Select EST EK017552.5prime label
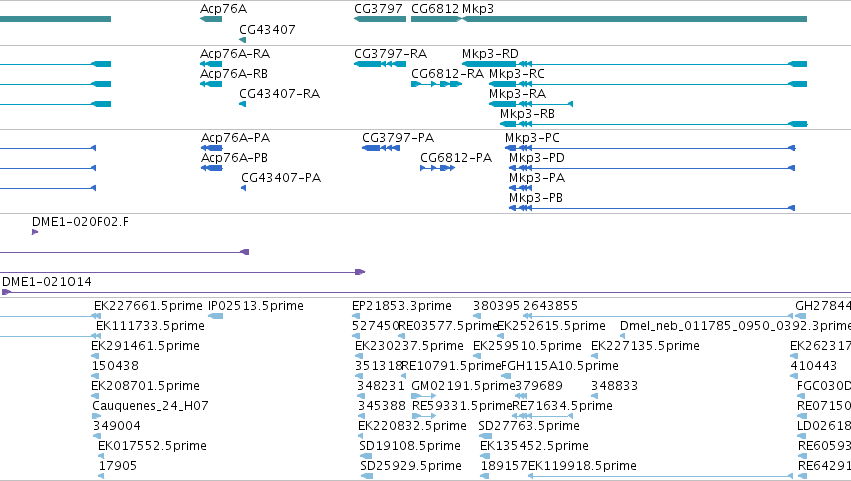 (x=153, y=447)
